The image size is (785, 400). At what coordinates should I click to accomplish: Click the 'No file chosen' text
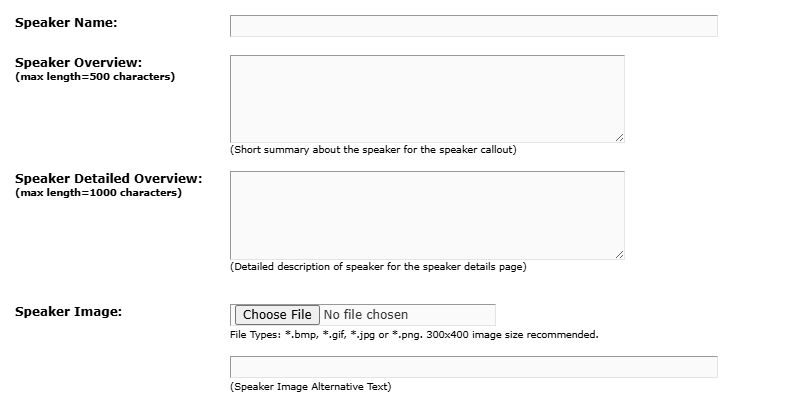pos(366,315)
